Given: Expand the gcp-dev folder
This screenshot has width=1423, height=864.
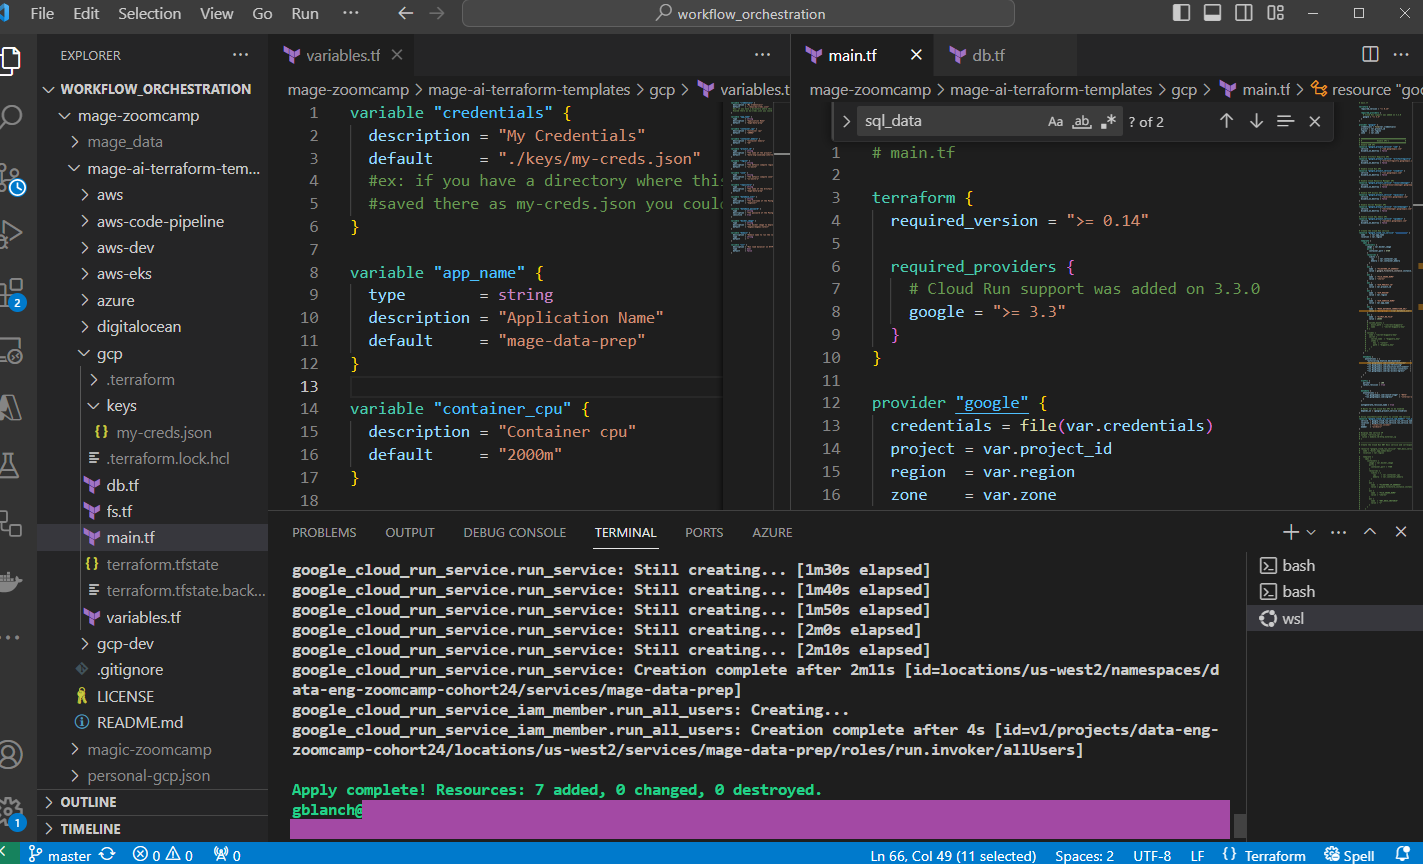Looking at the screenshot, I should click(153, 643).
